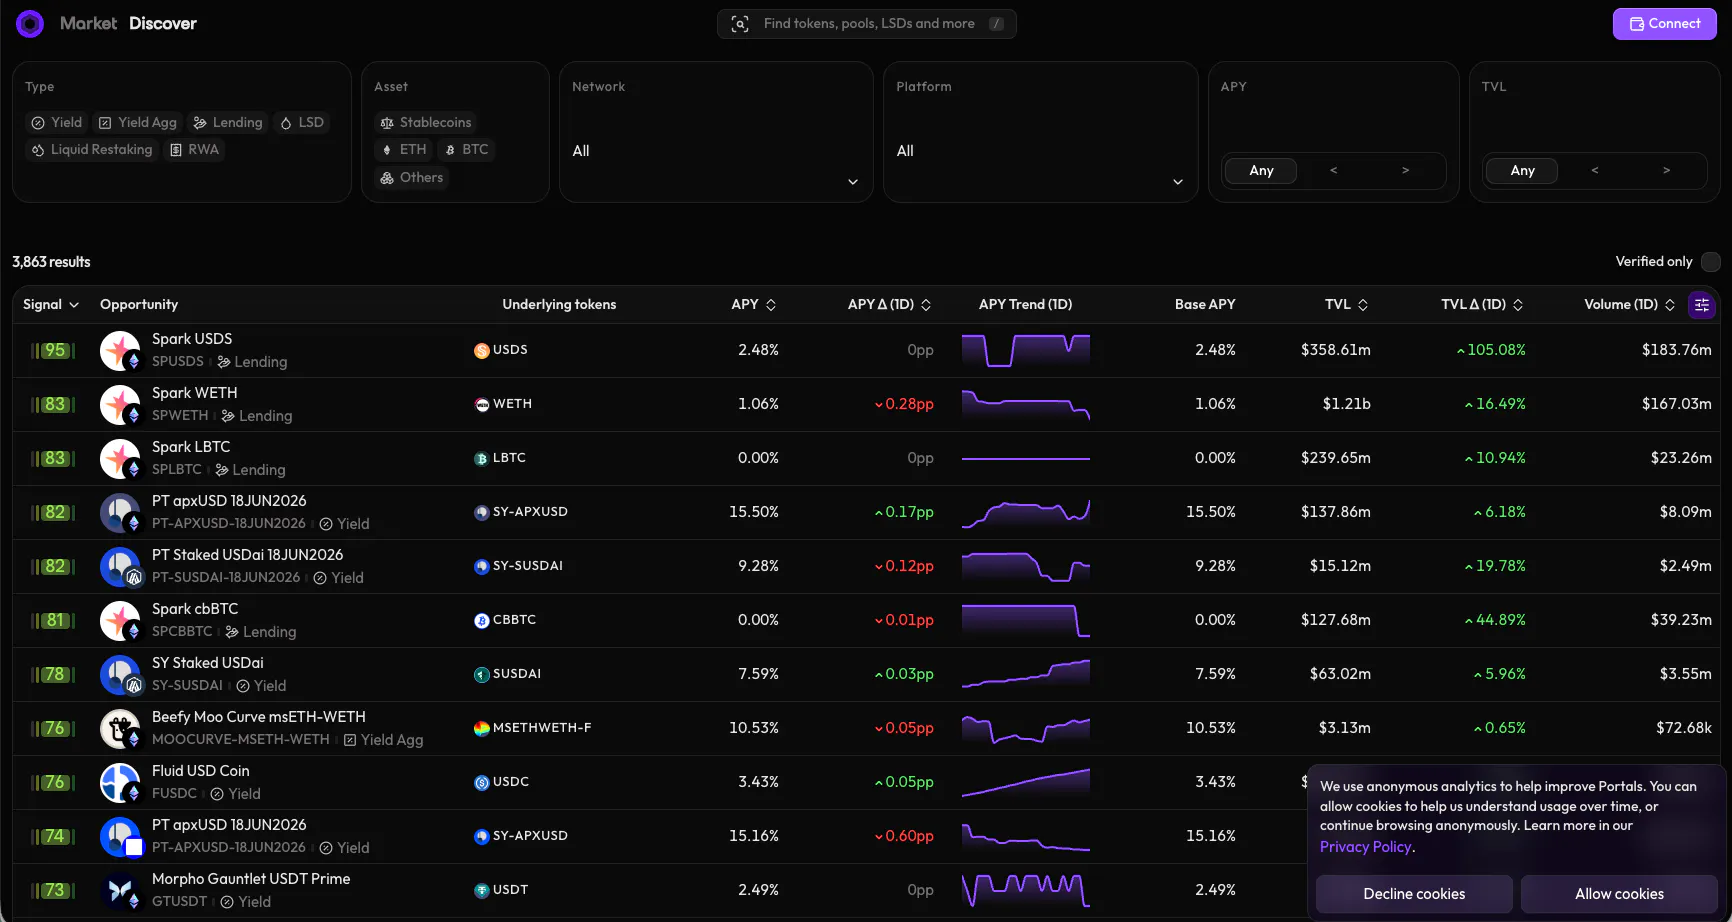Toggle the Yield Agg type filter
1732x922 pixels.
137,122
